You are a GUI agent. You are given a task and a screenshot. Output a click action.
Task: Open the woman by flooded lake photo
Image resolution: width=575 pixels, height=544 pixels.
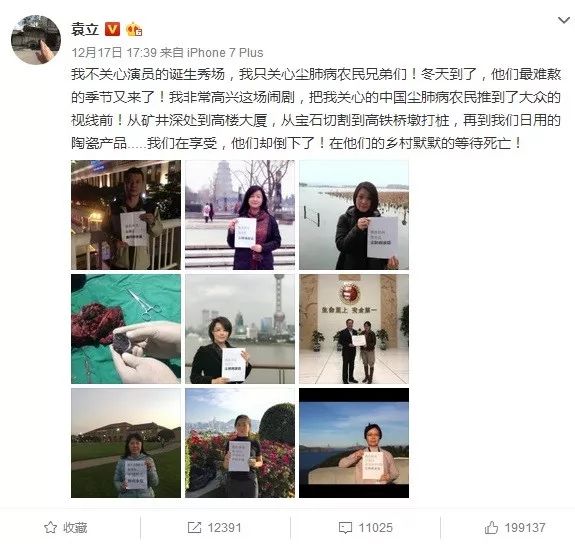354,215
